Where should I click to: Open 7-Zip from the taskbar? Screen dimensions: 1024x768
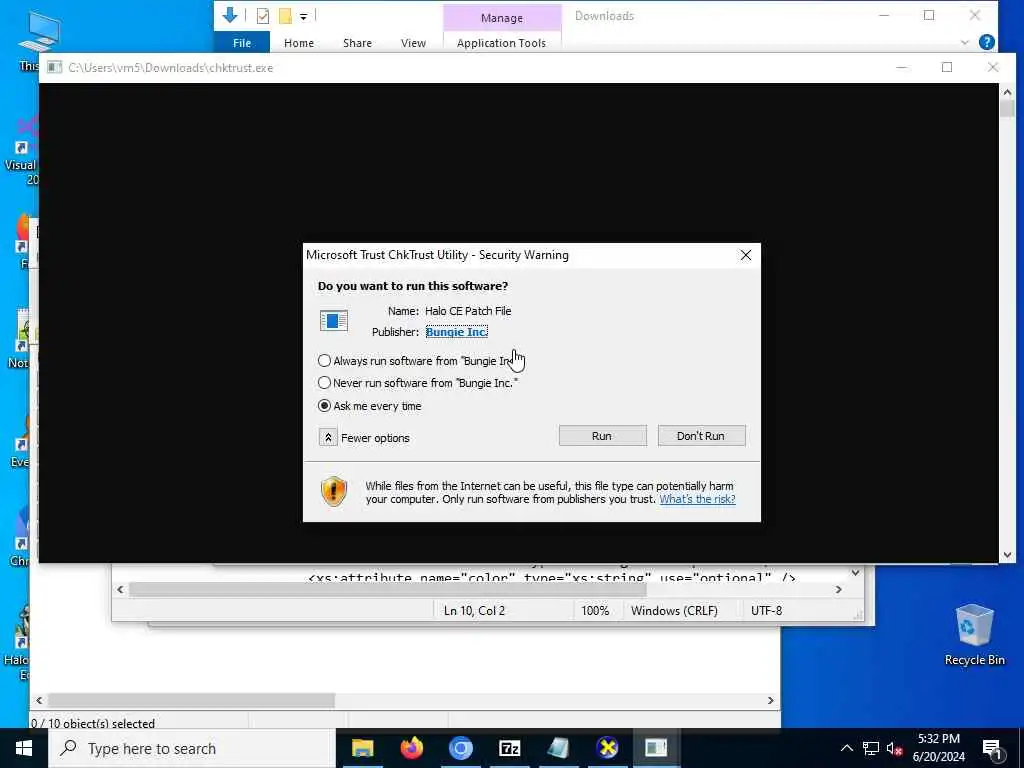pyautogui.click(x=509, y=748)
